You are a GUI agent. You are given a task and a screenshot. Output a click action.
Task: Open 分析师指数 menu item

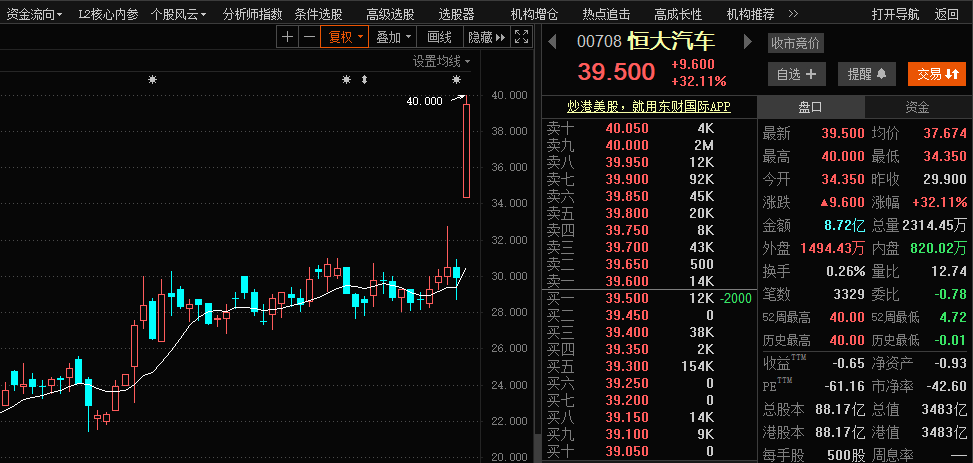252,14
